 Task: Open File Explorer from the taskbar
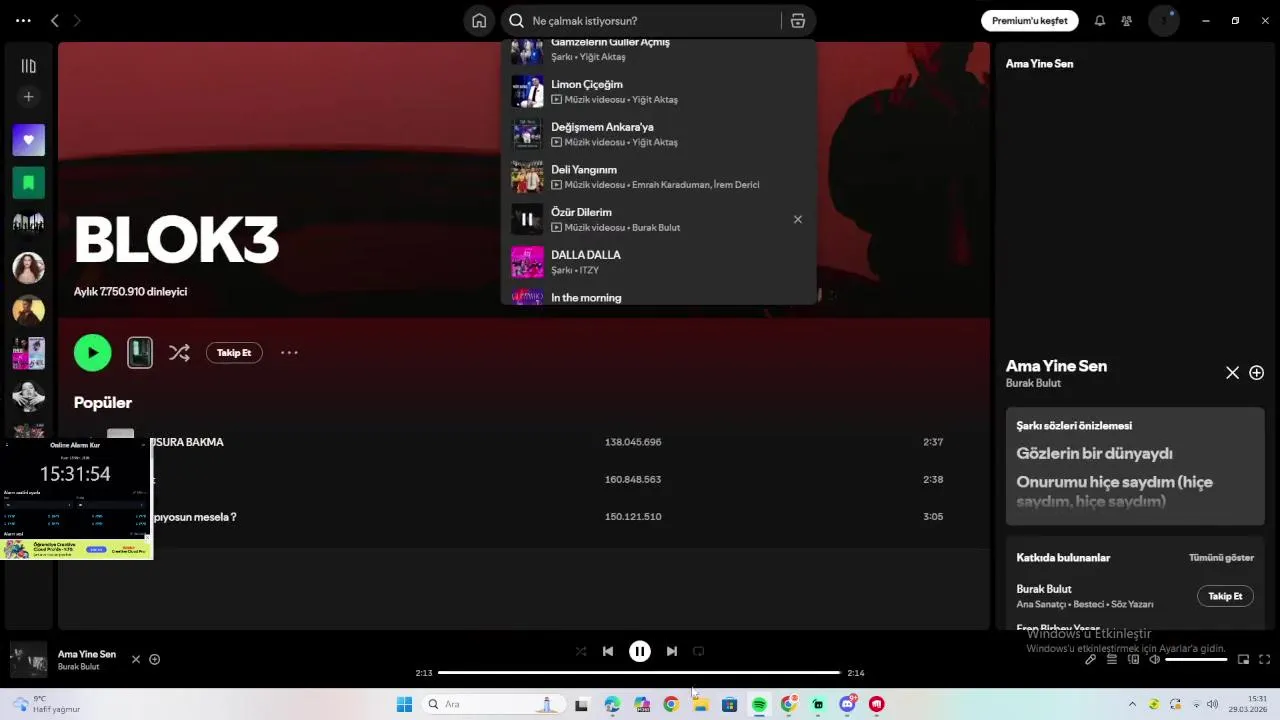tap(700, 704)
